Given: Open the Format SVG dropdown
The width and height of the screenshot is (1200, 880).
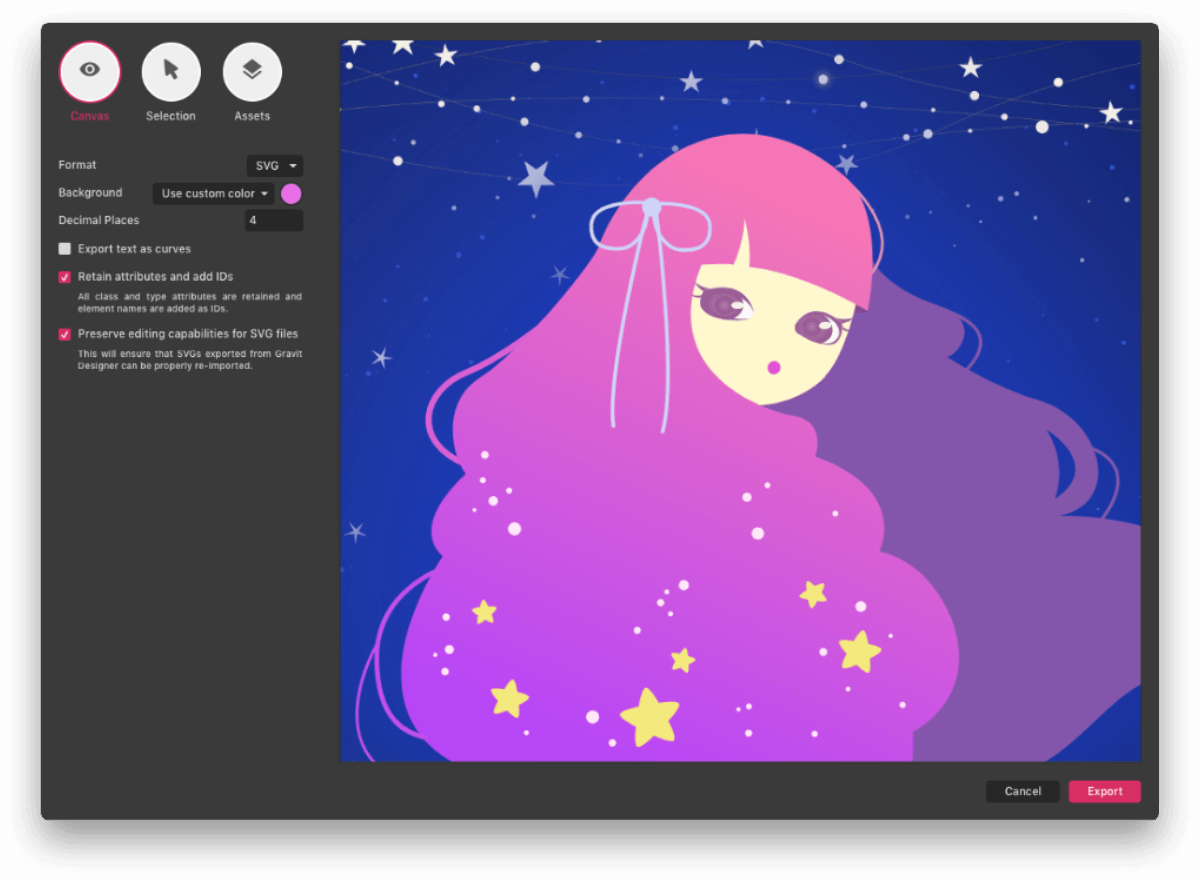Looking at the screenshot, I should [275, 166].
